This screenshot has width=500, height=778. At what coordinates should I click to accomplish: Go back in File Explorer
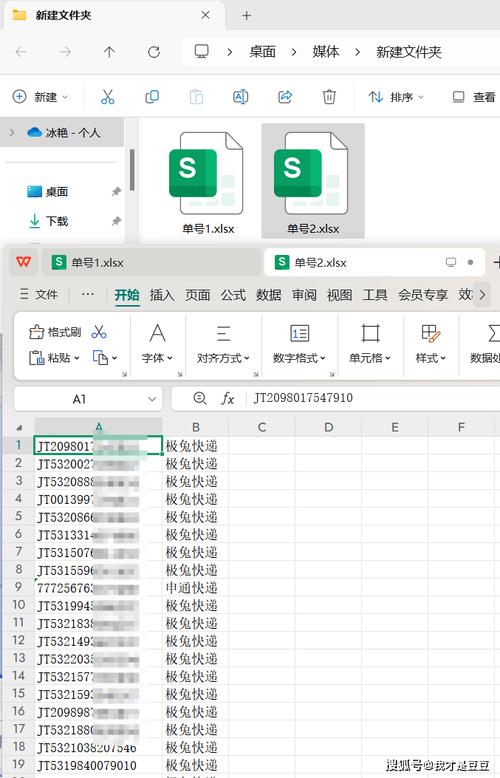tap(21, 52)
